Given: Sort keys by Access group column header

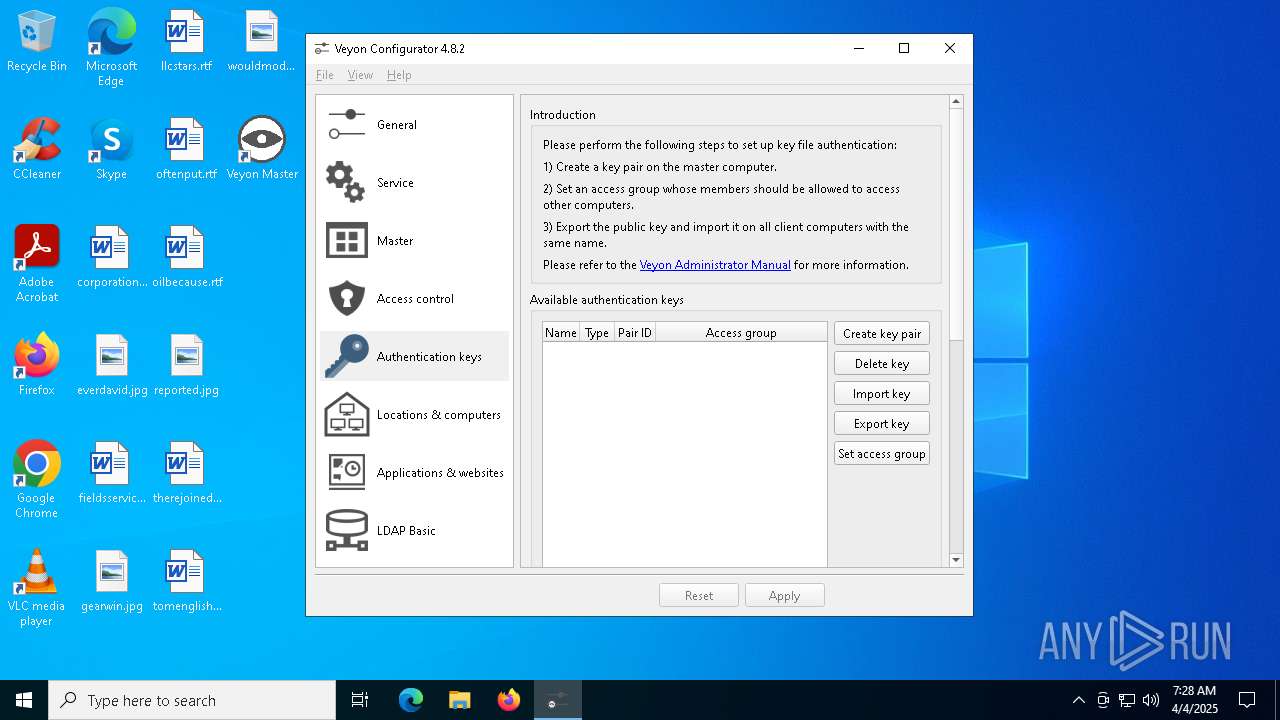Looking at the screenshot, I should (741, 332).
